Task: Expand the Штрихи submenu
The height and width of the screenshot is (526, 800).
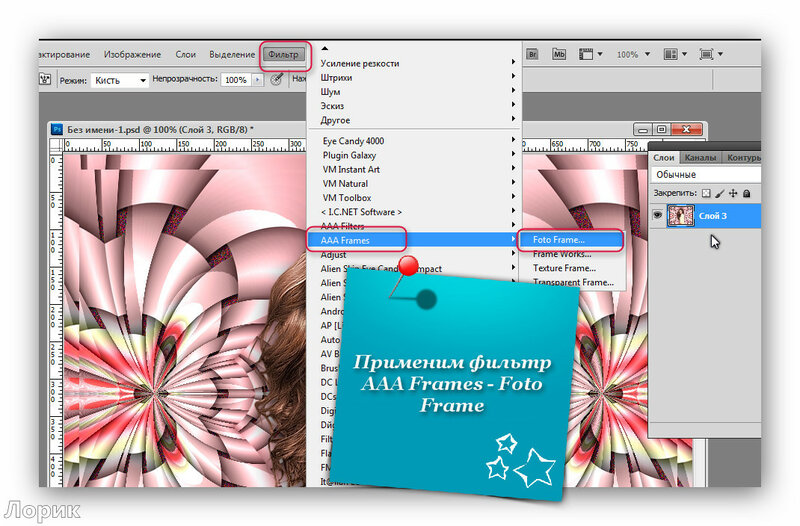Action: pyautogui.click(x=415, y=78)
